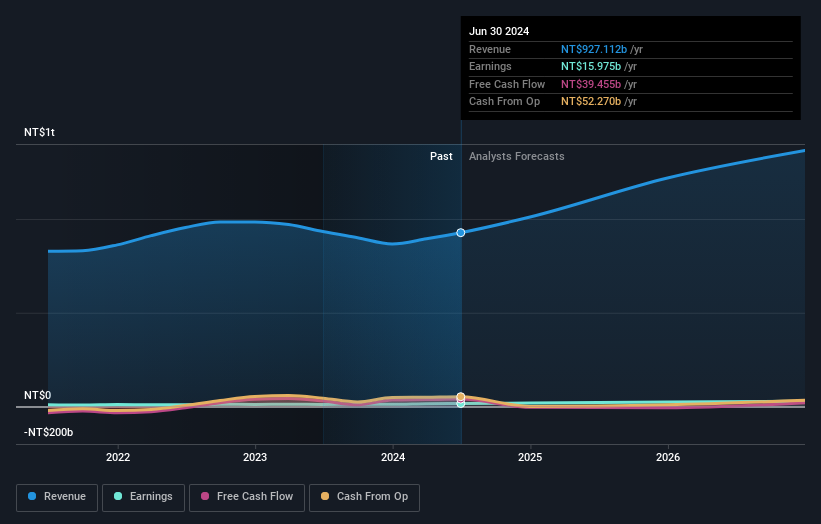The height and width of the screenshot is (524, 821).
Task: Click the NT$1t y-axis label
Action: point(39,132)
